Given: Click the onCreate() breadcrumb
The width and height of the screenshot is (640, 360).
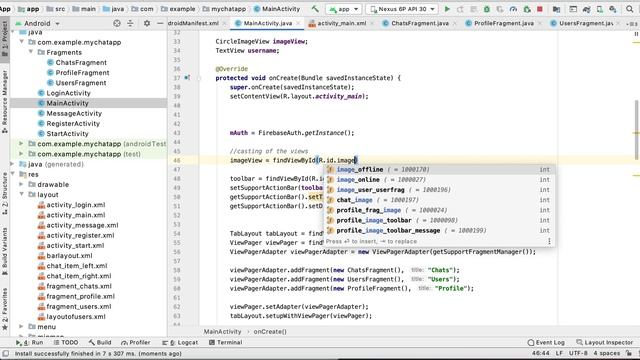Looking at the screenshot, I should (x=270, y=331).
